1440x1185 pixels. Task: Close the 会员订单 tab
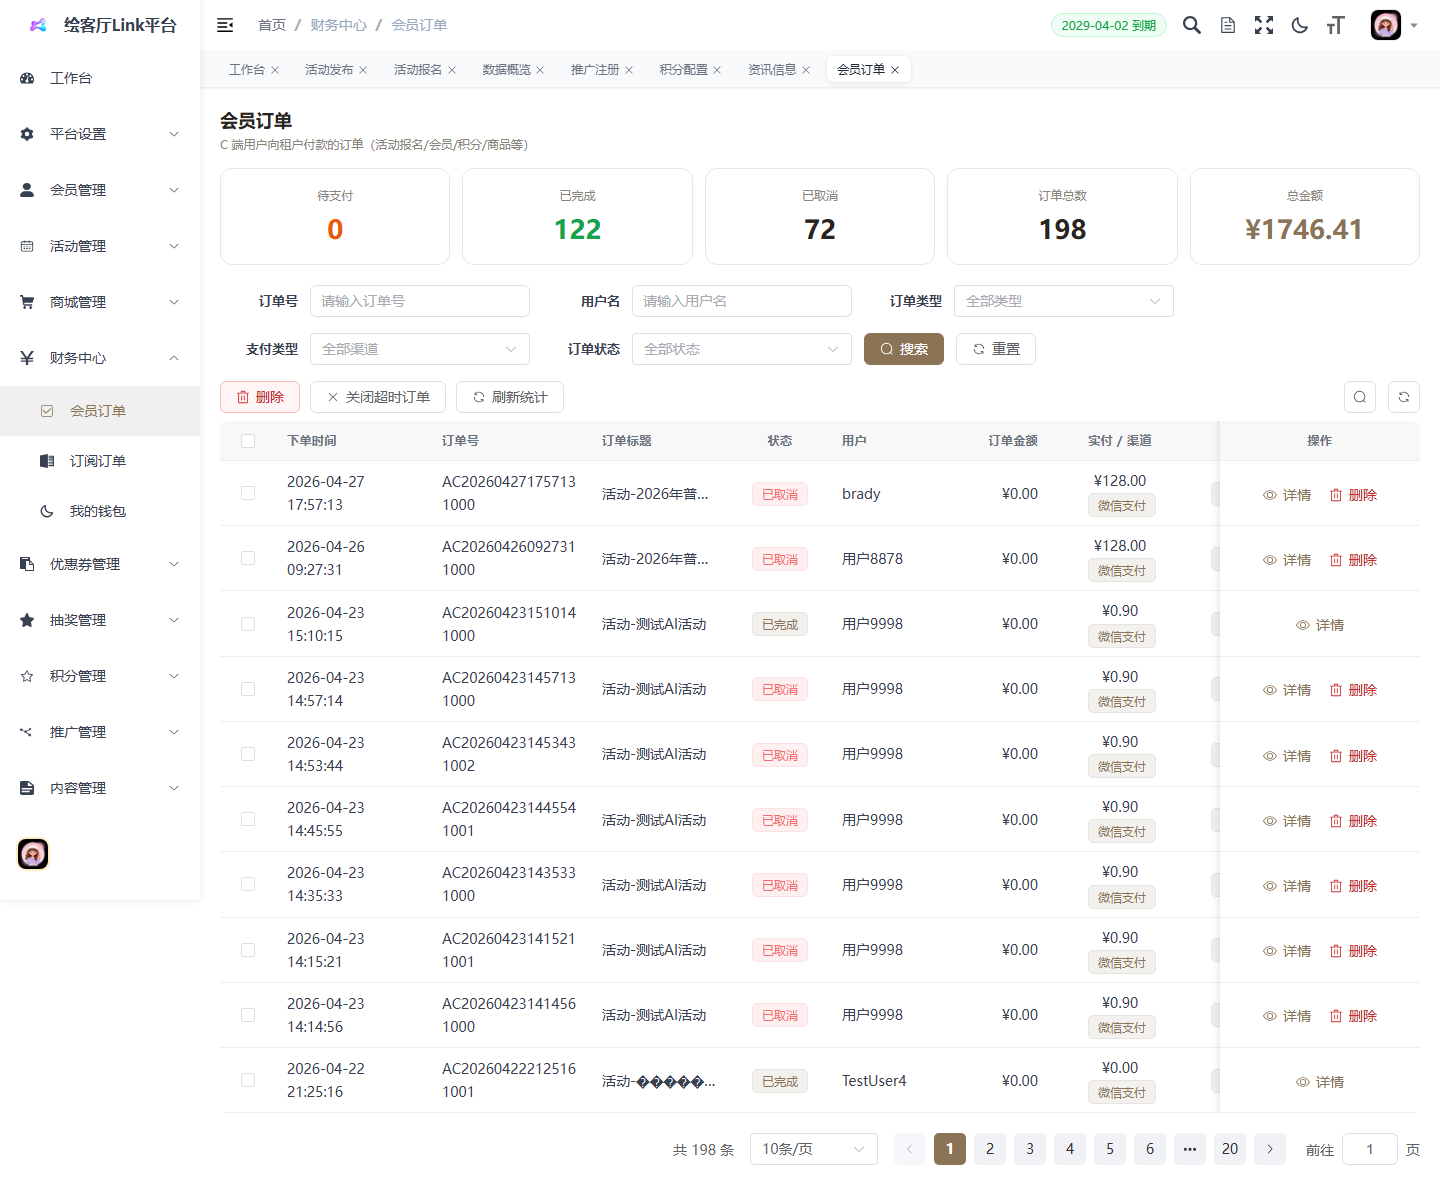895,70
